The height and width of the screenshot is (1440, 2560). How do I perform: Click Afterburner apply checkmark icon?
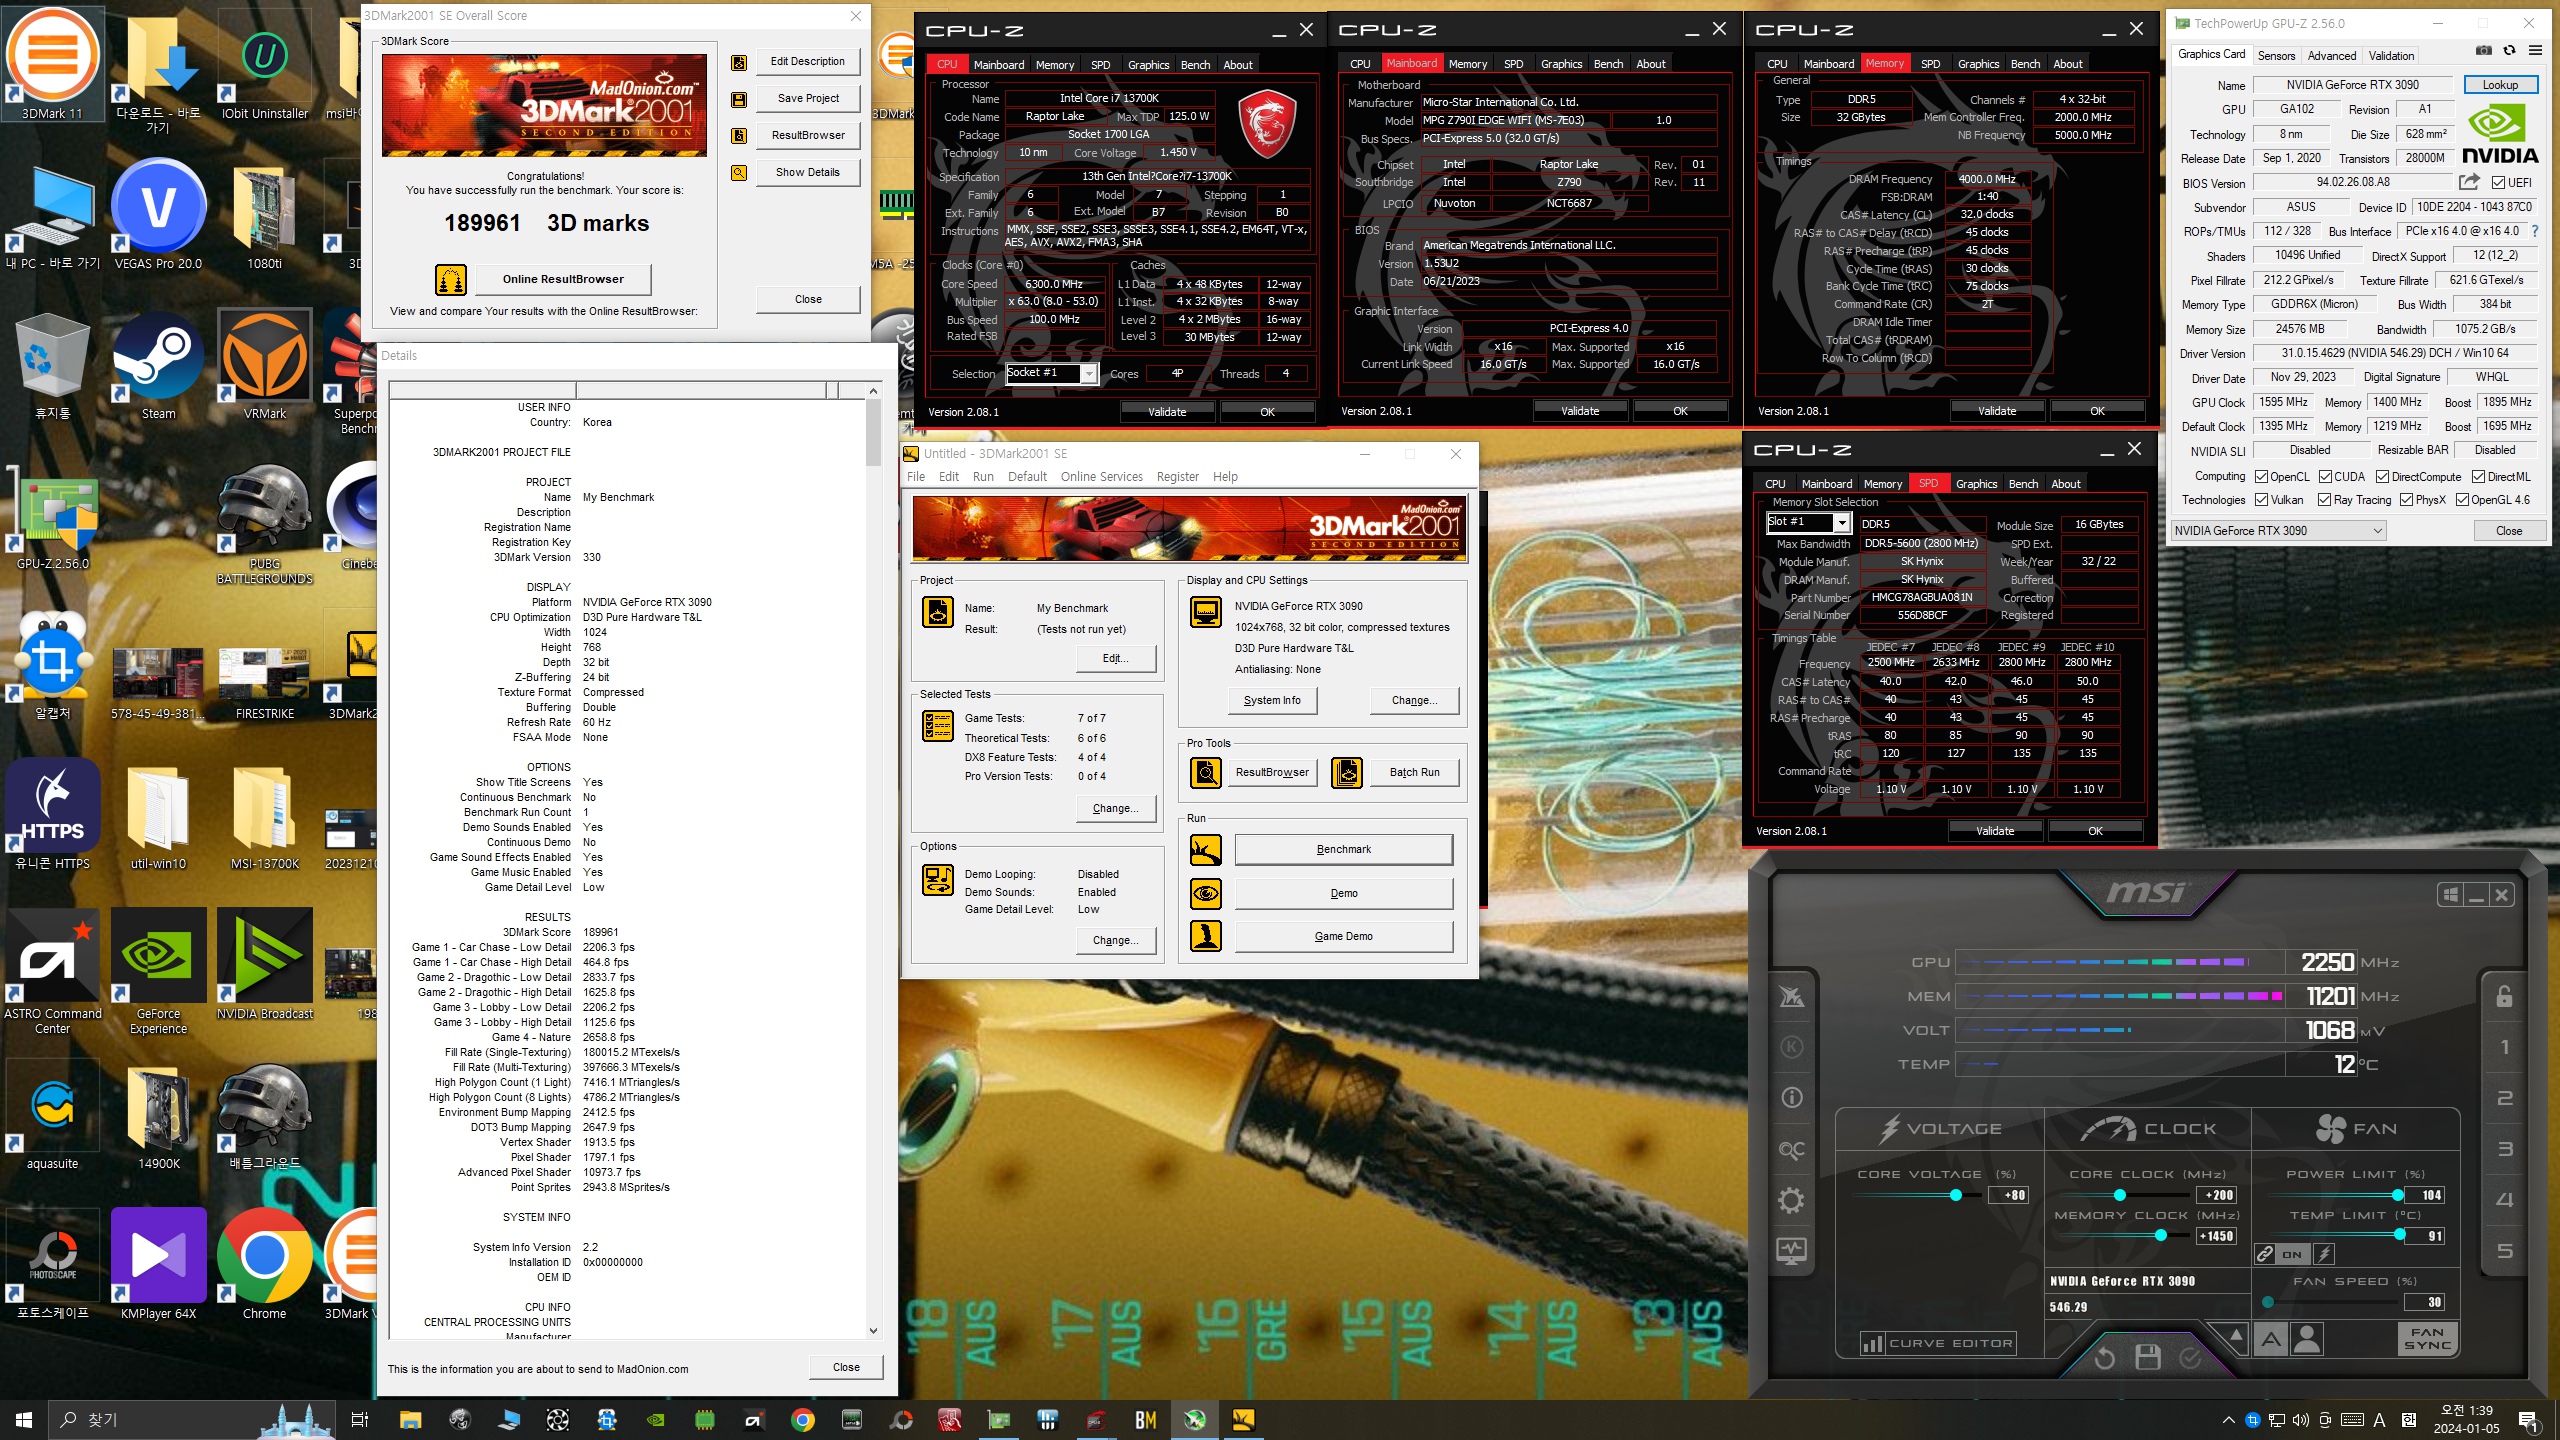point(2190,1357)
